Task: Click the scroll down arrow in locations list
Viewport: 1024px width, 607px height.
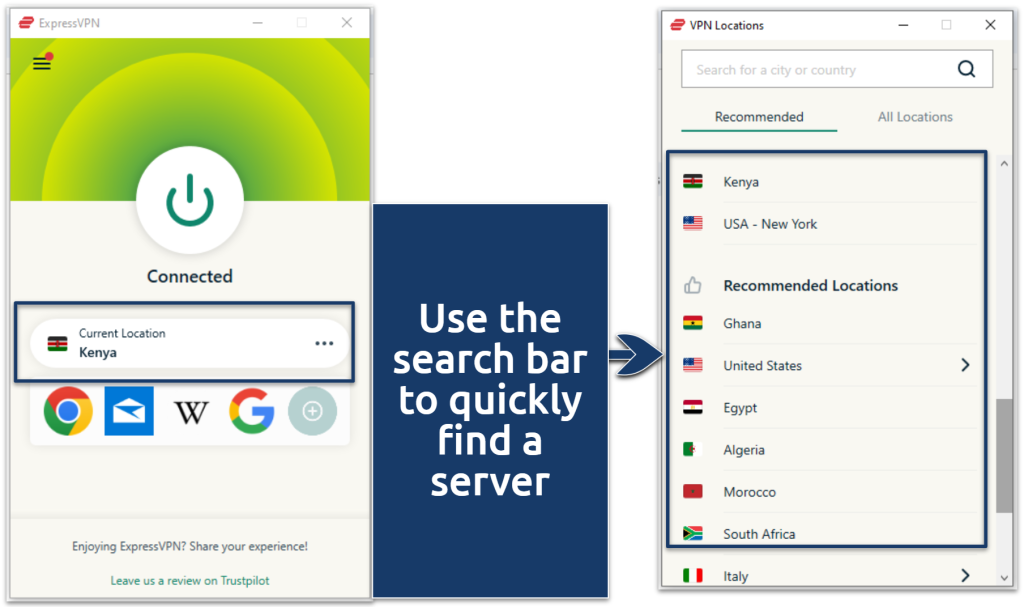Action: pyautogui.click(x=1004, y=578)
